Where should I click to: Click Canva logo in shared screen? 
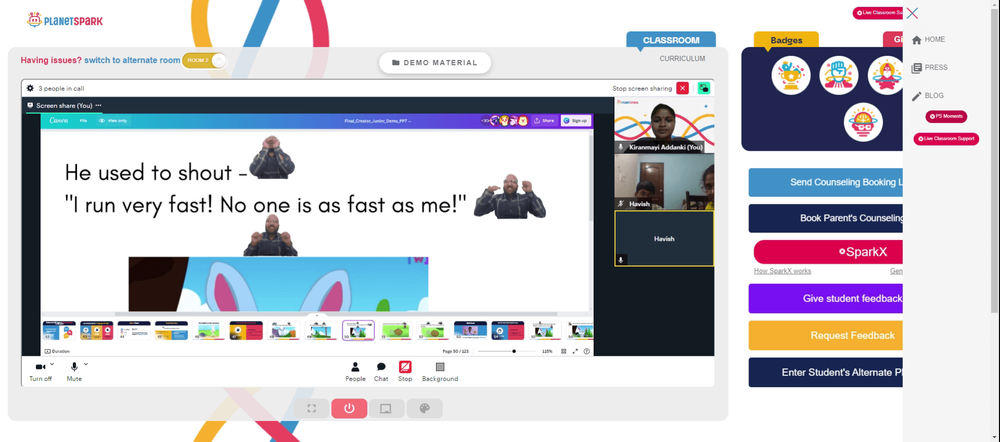point(59,120)
